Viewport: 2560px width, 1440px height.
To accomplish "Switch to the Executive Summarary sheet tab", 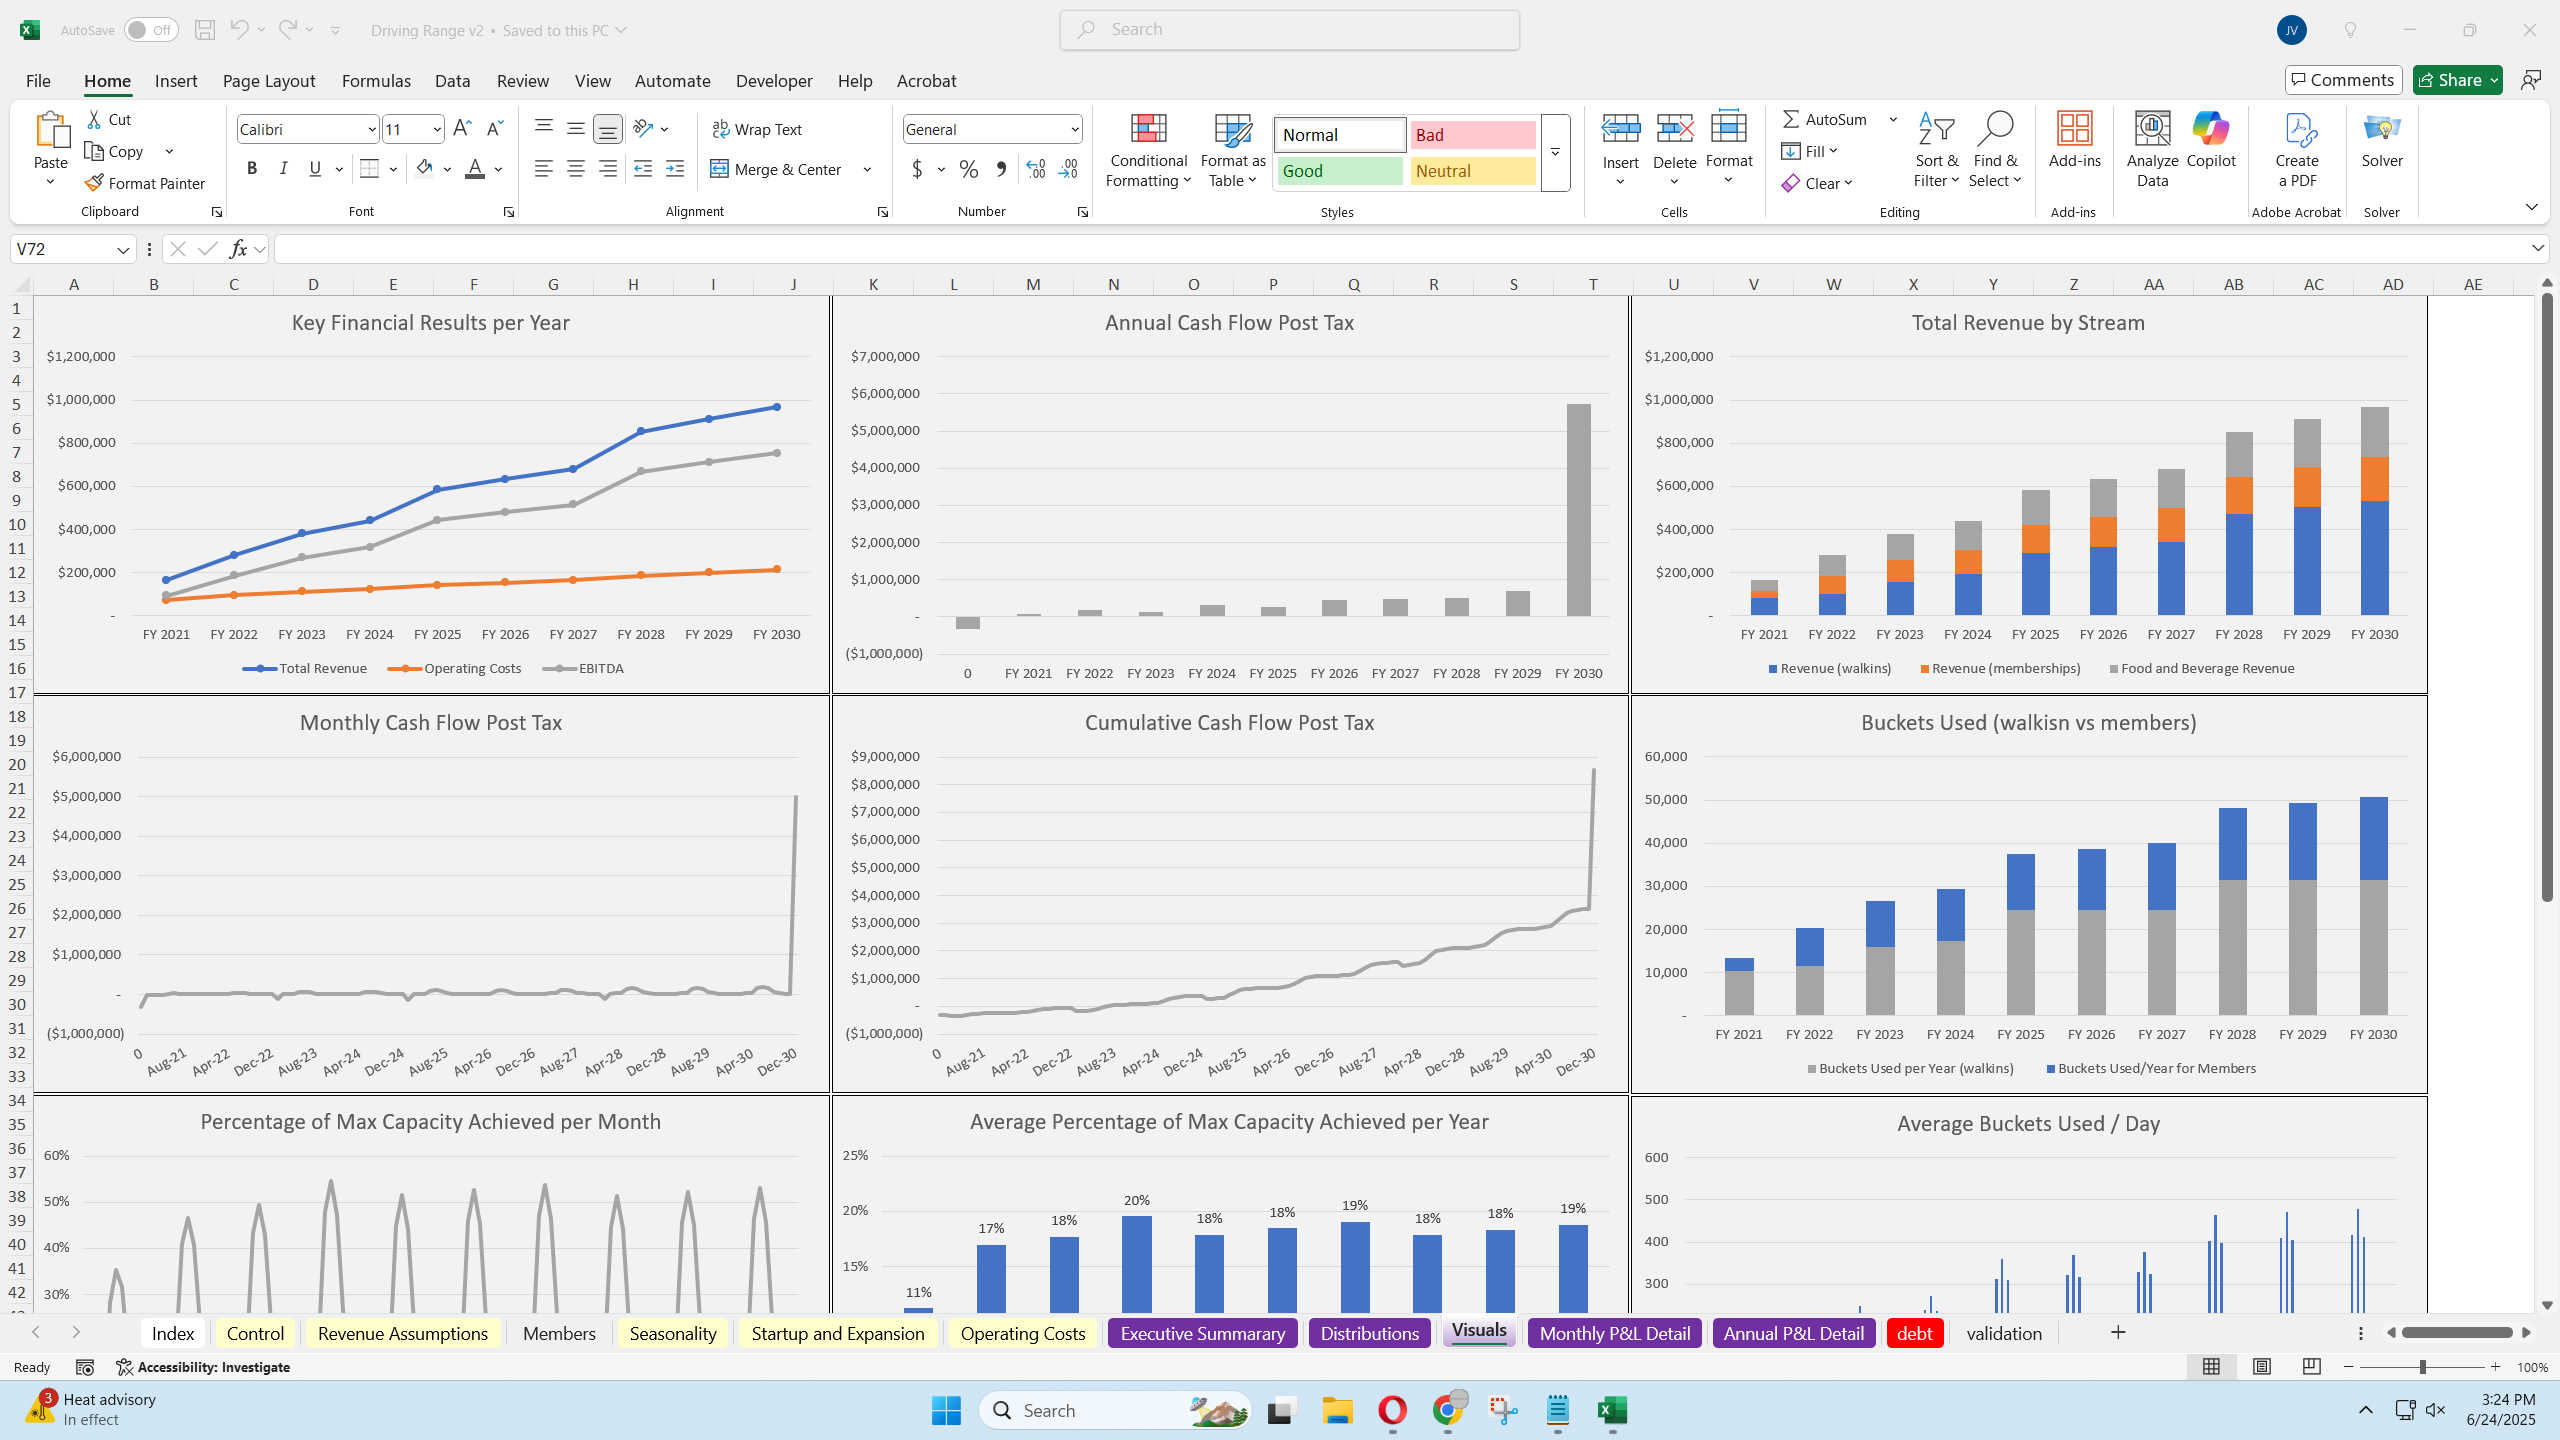I will click(1202, 1333).
